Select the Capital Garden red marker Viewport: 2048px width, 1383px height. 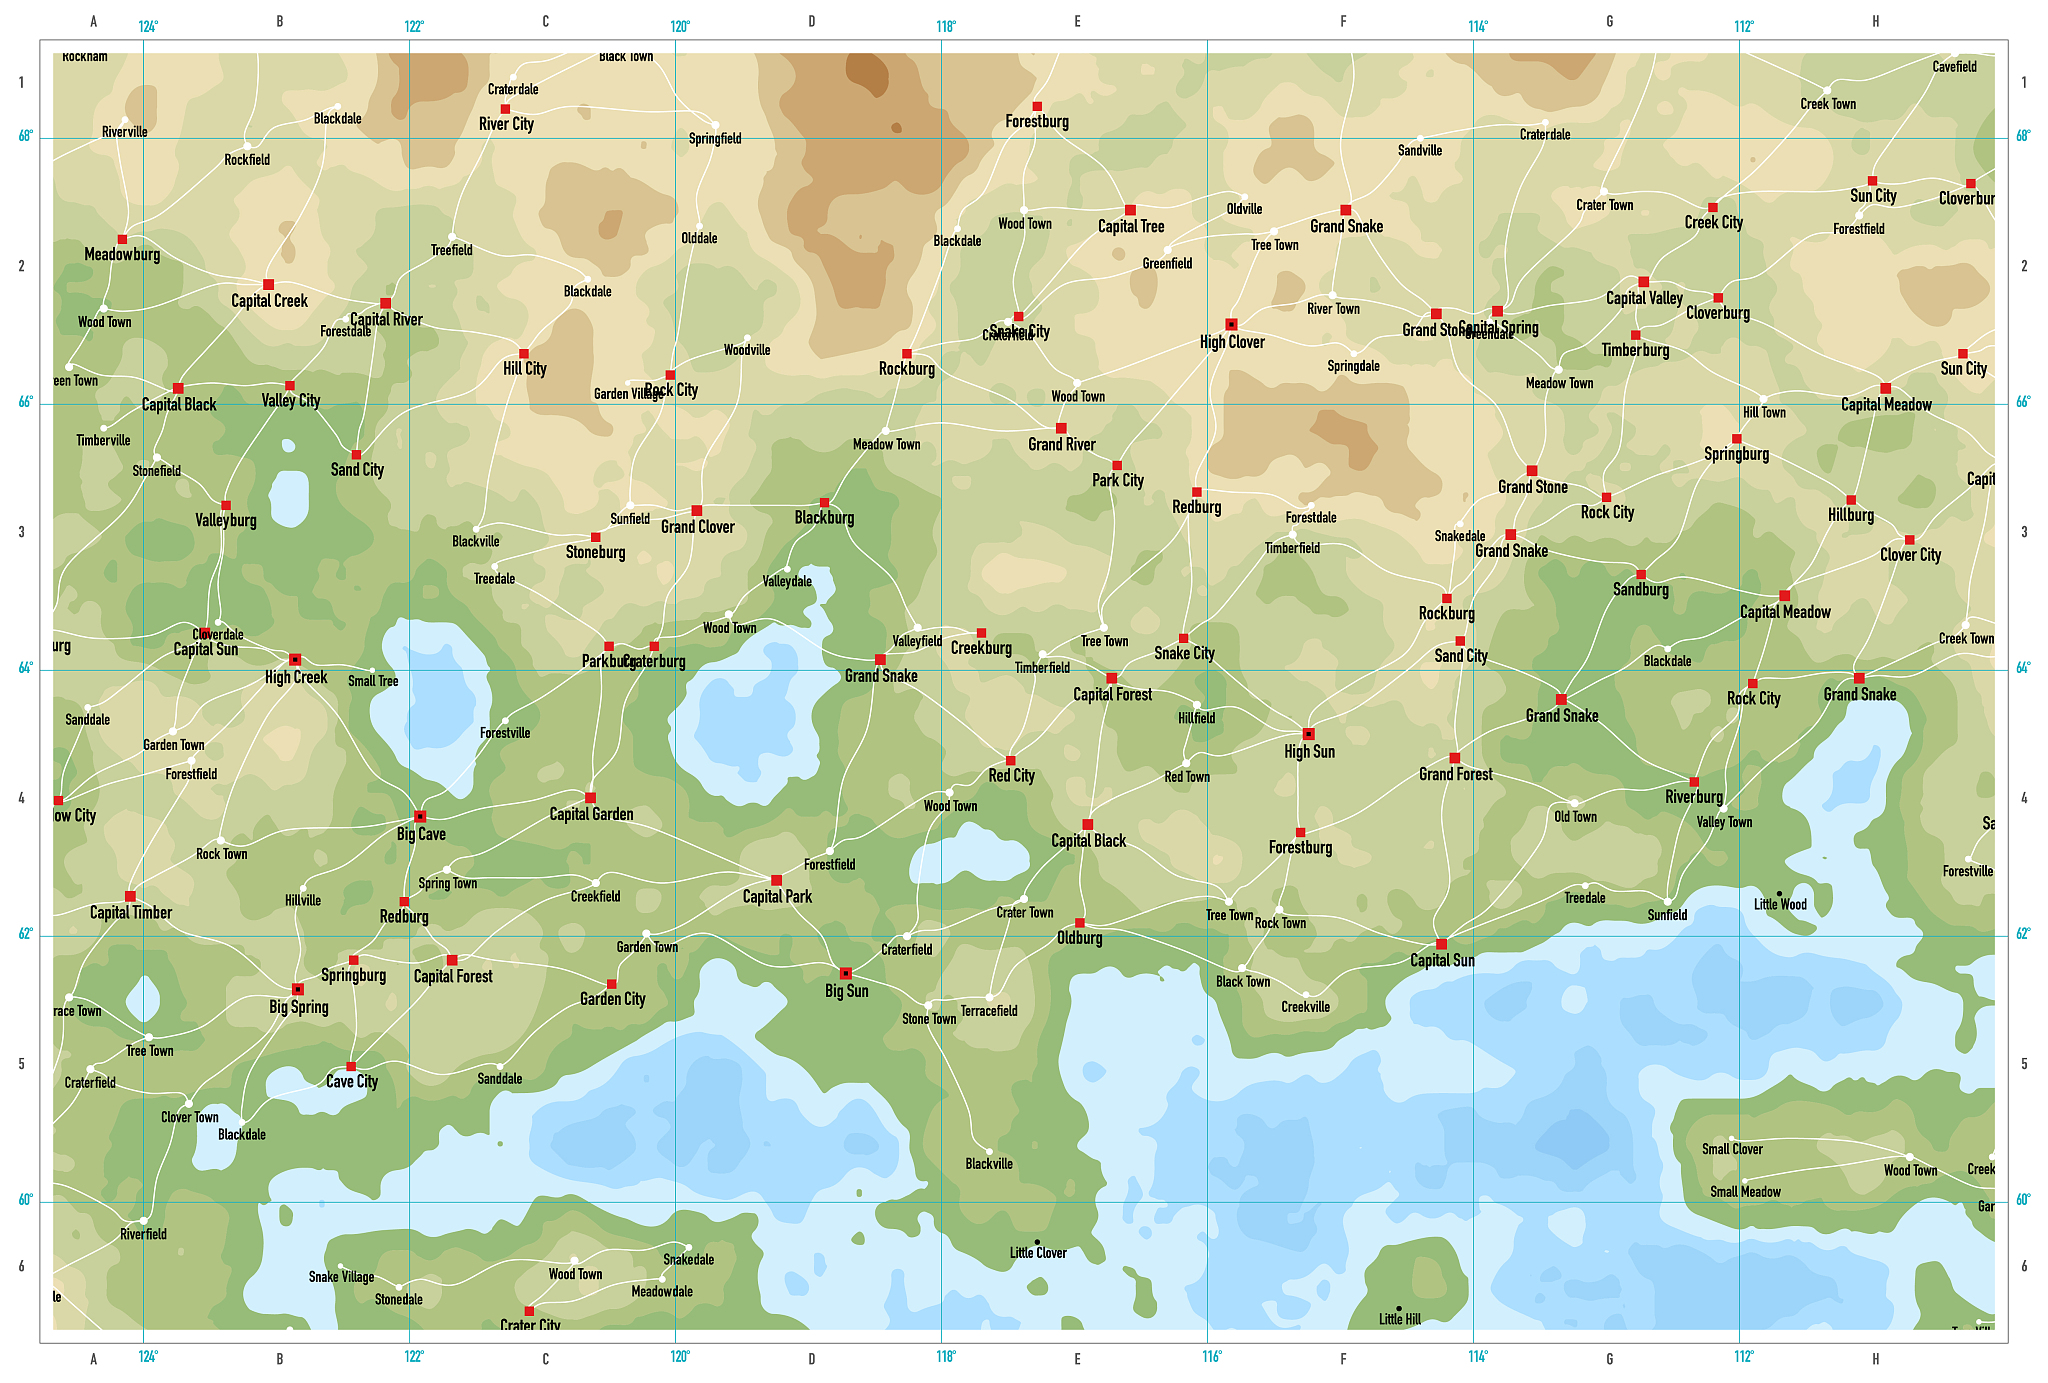click(x=590, y=798)
